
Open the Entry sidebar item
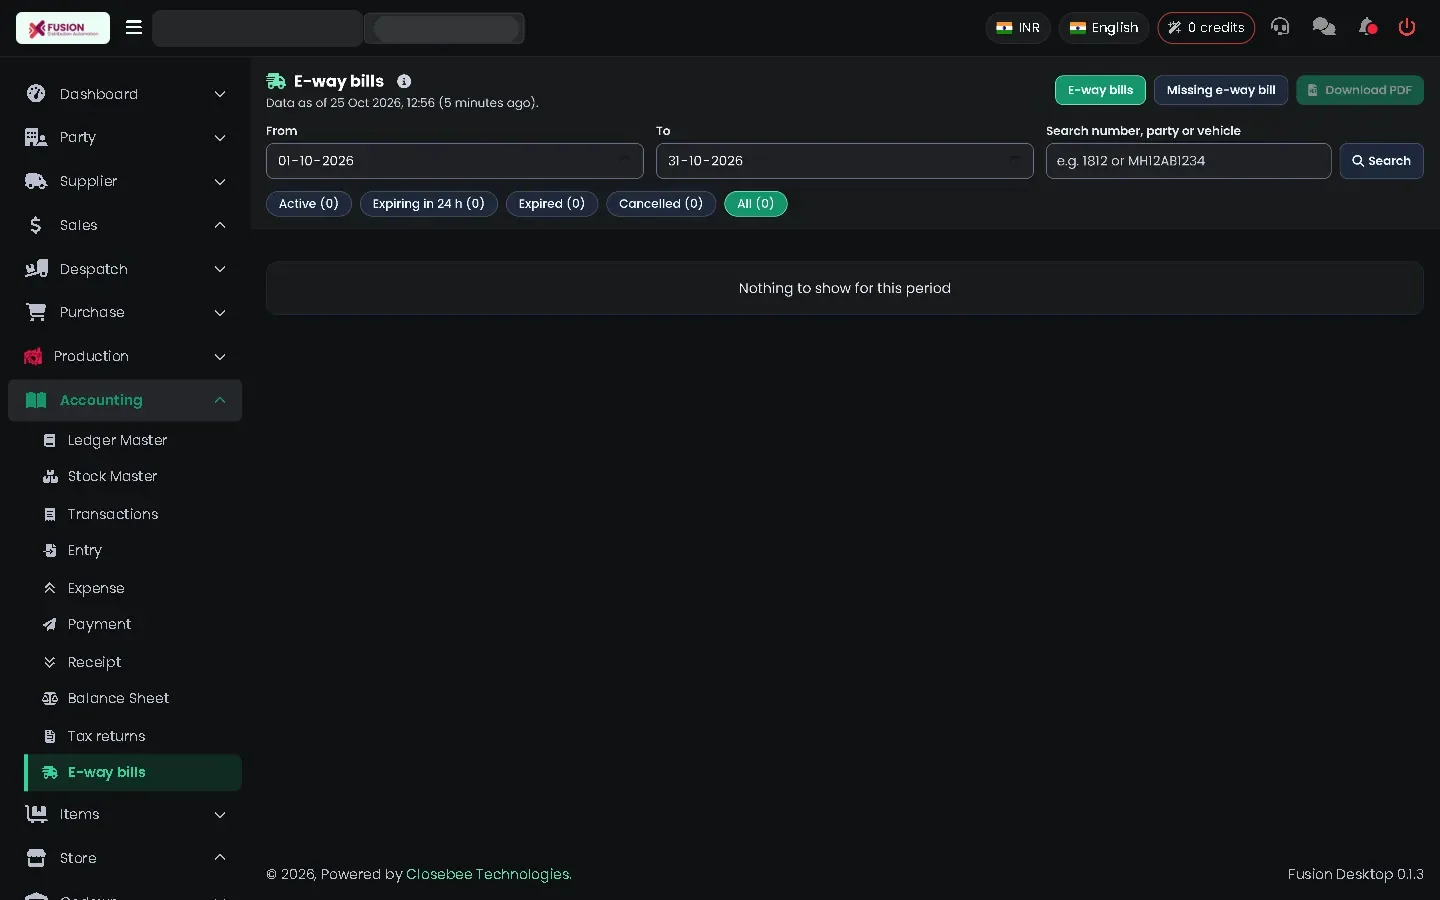[x=133, y=550]
